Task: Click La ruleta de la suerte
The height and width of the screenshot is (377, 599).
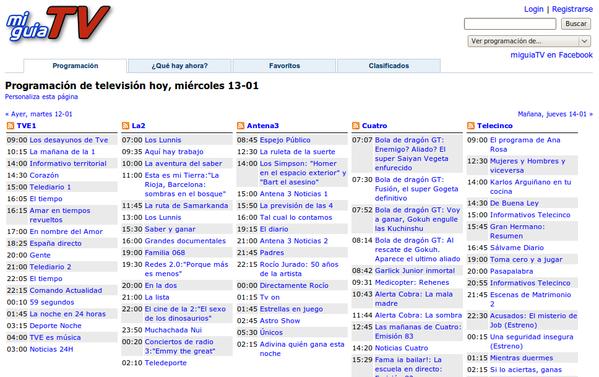Action: pyautogui.click(x=298, y=152)
